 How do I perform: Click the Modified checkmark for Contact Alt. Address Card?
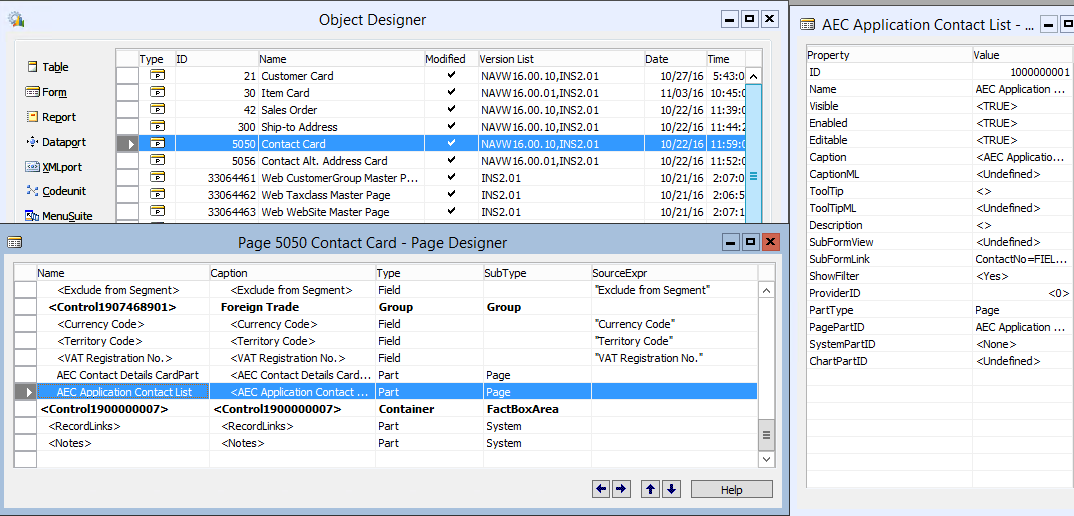point(451,160)
